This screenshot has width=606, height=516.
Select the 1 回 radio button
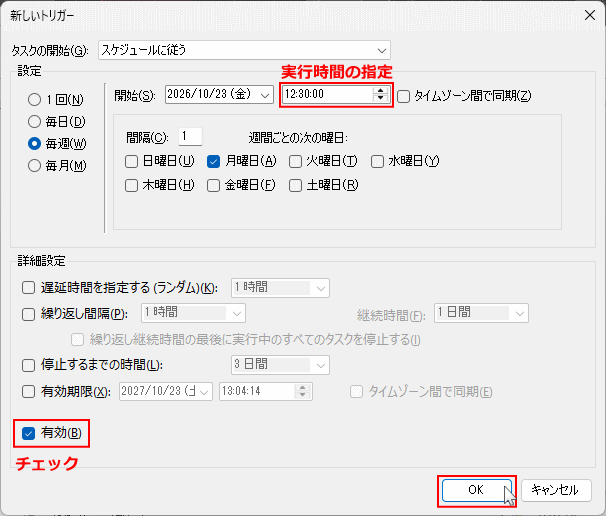pos(34,100)
